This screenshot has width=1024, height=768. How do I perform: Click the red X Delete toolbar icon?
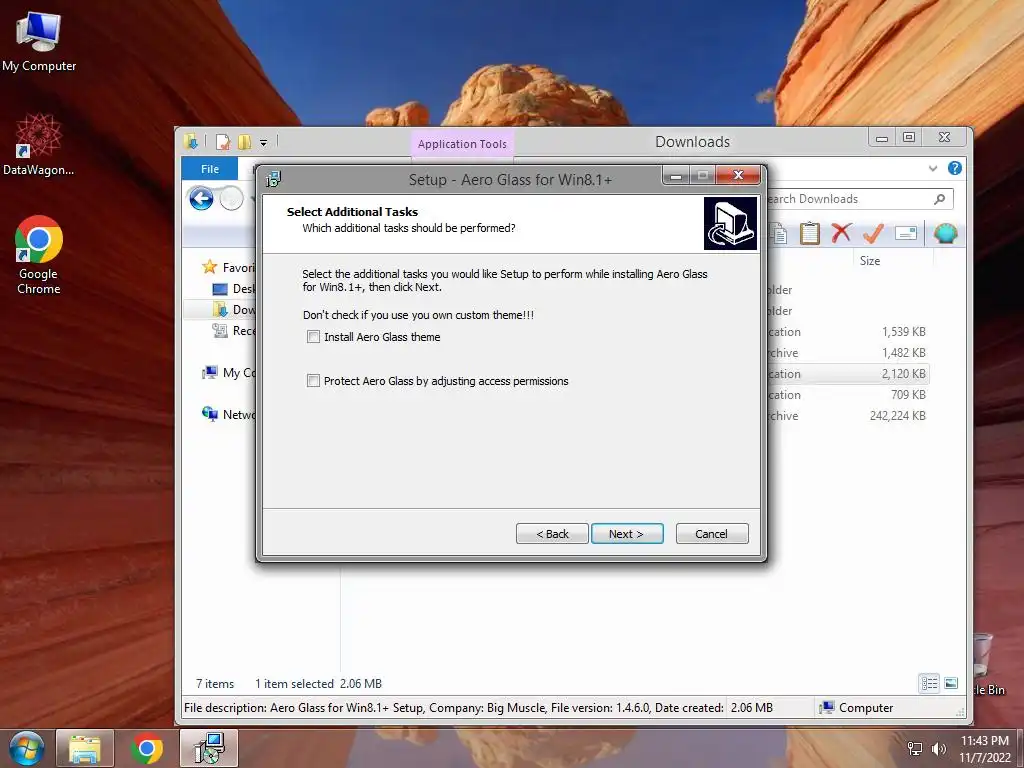coord(842,233)
